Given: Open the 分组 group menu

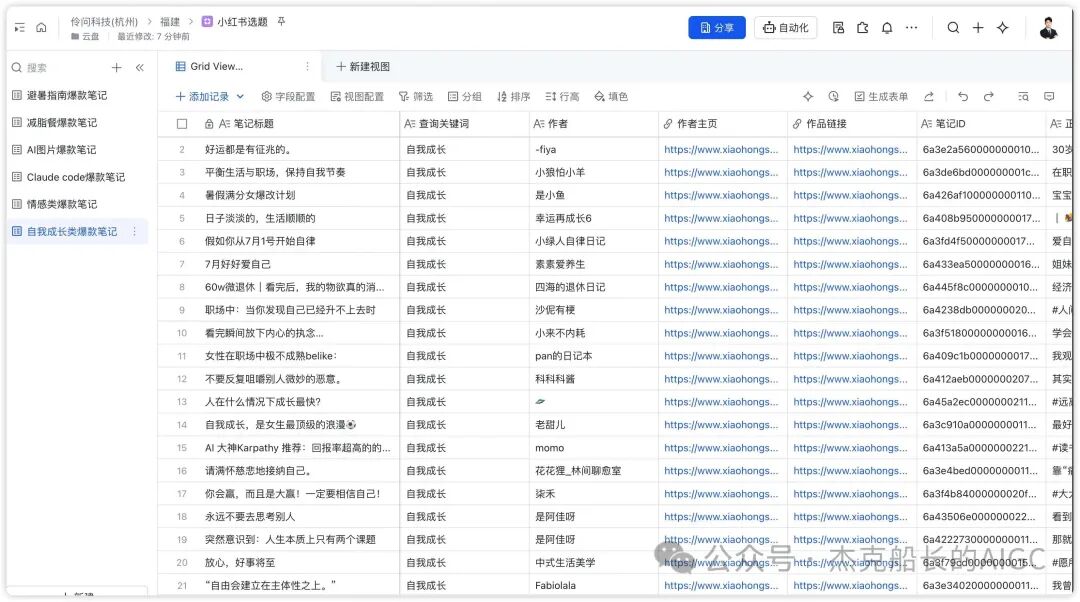Looking at the screenshot, I should [464, 96].
